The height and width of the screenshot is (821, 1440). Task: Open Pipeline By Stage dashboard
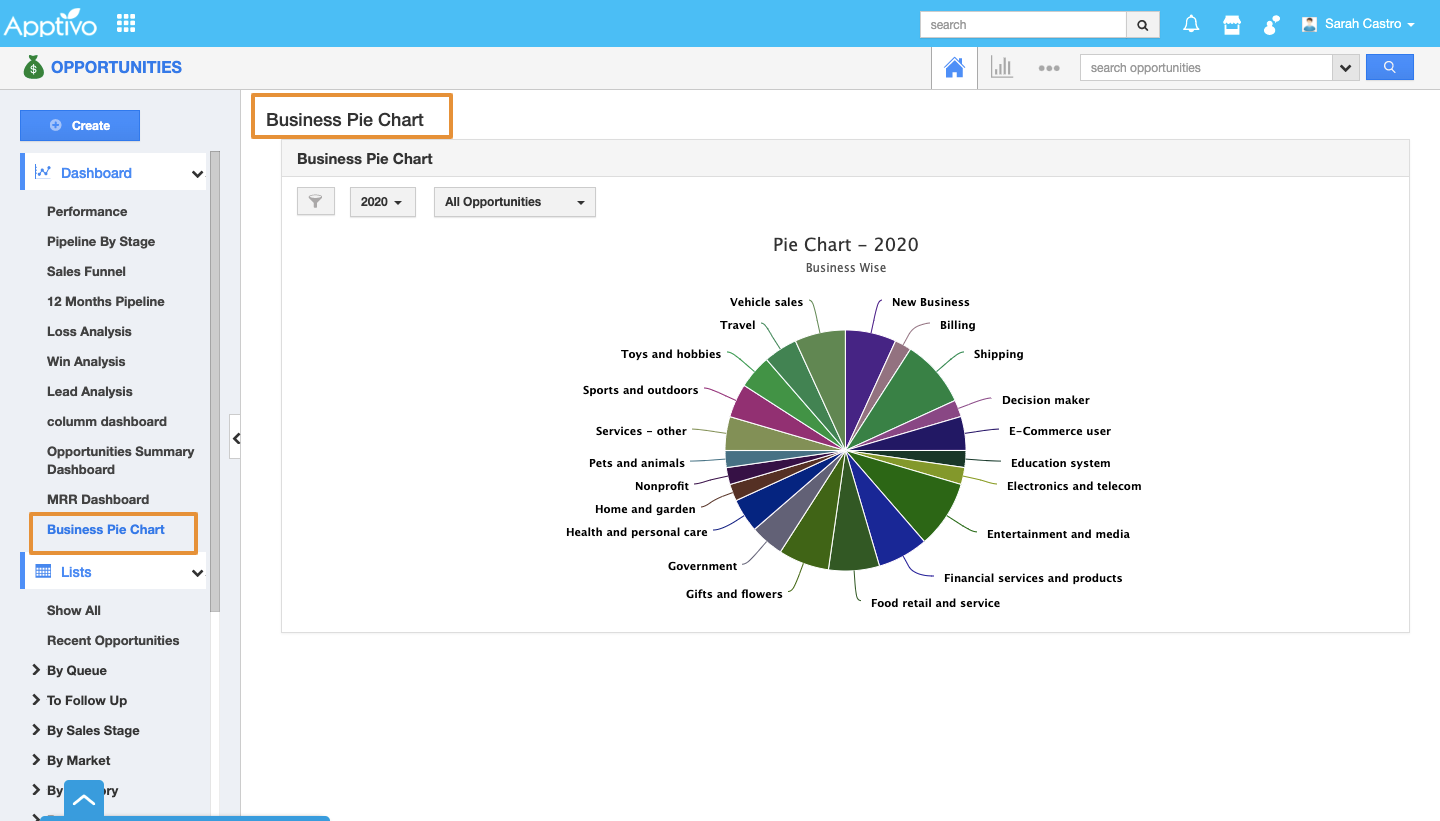(x=101, y=241)
